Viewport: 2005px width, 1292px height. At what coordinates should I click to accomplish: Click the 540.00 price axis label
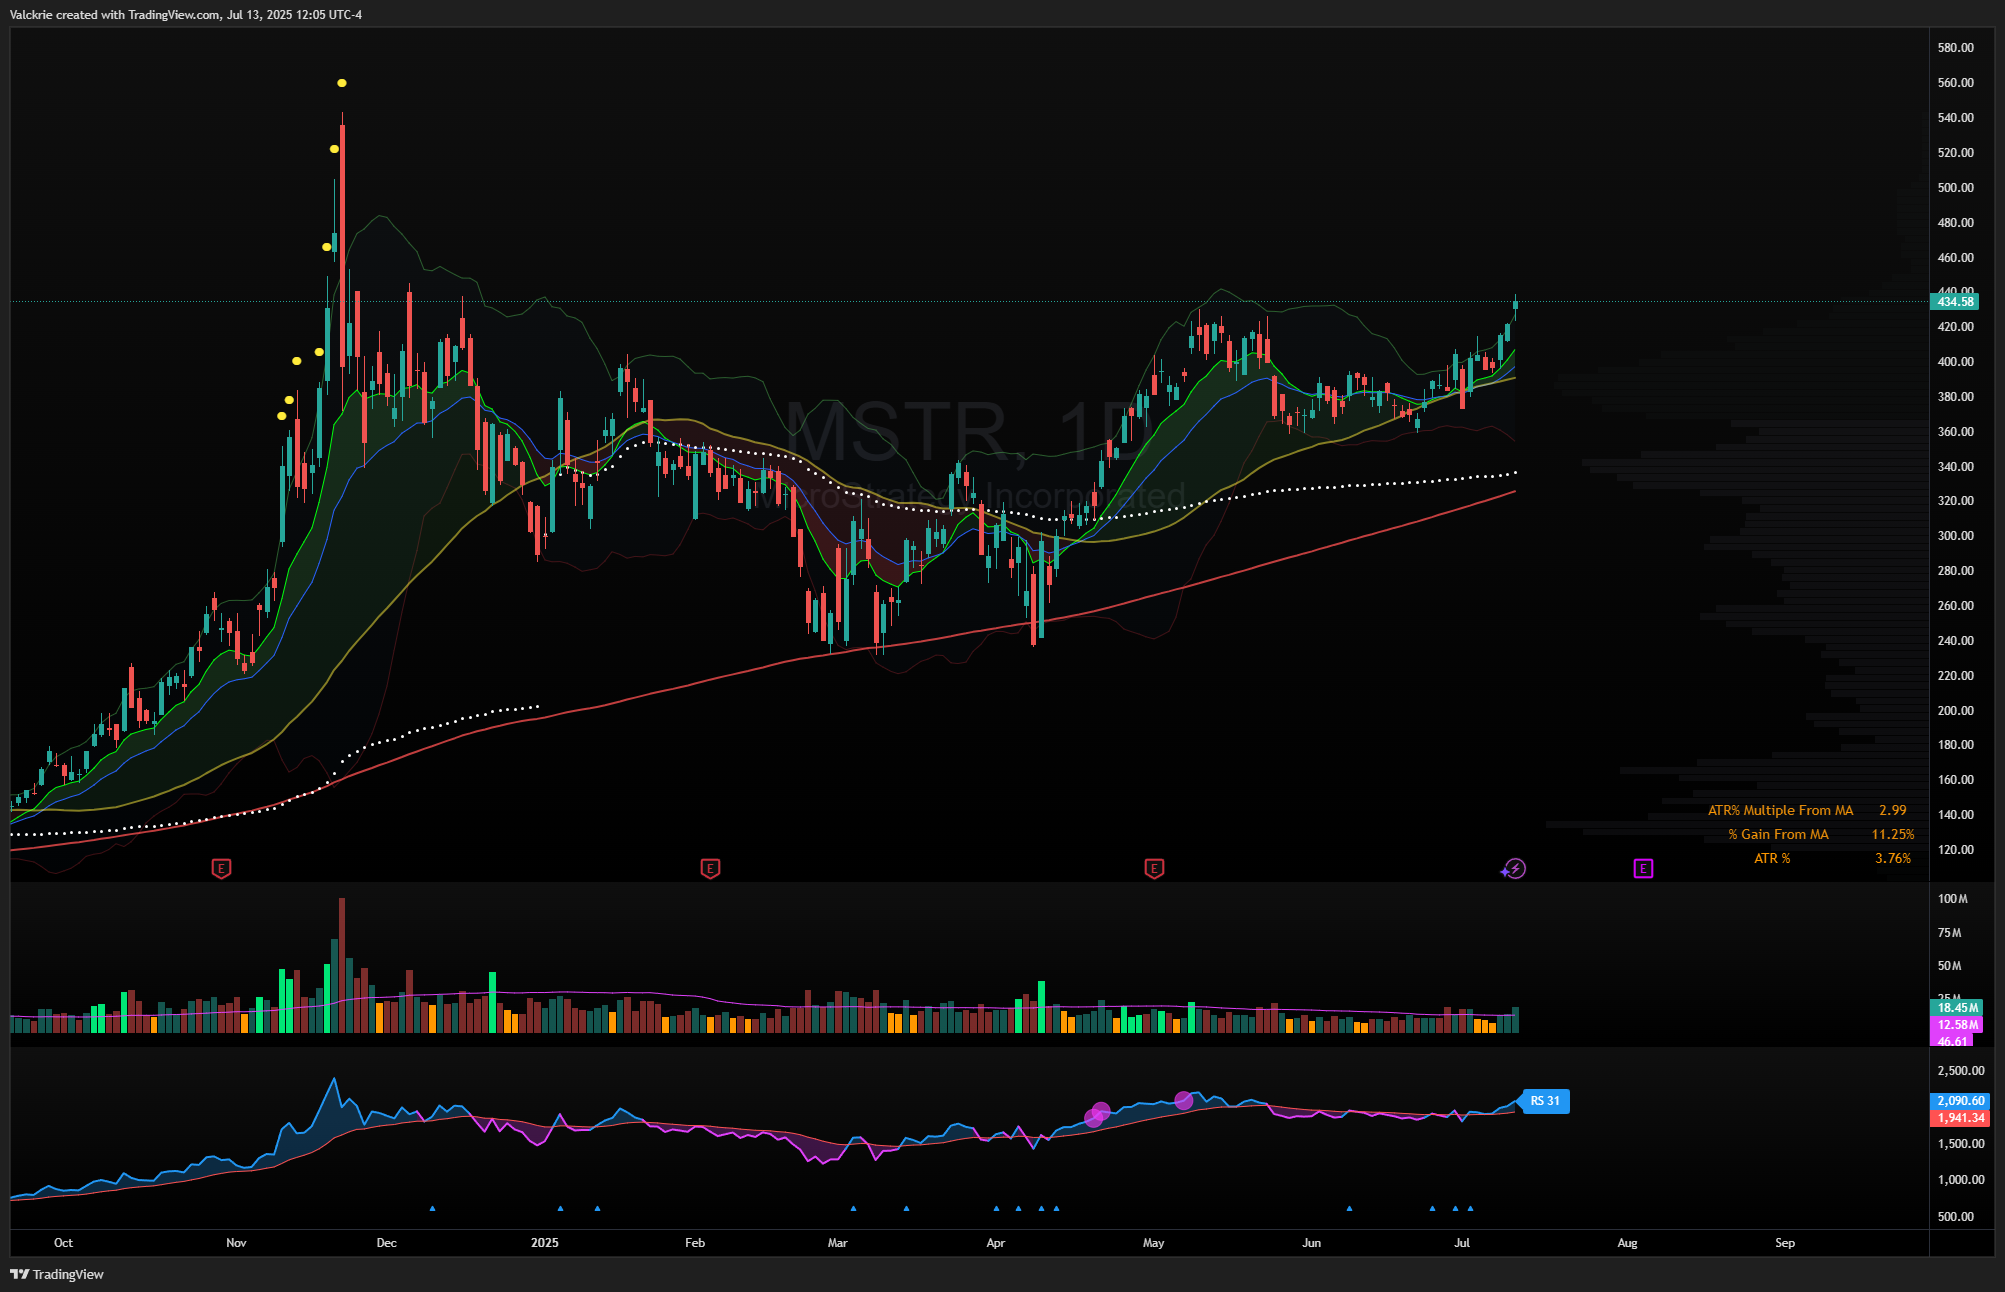pyautogui.click(x=1955, y=117)
